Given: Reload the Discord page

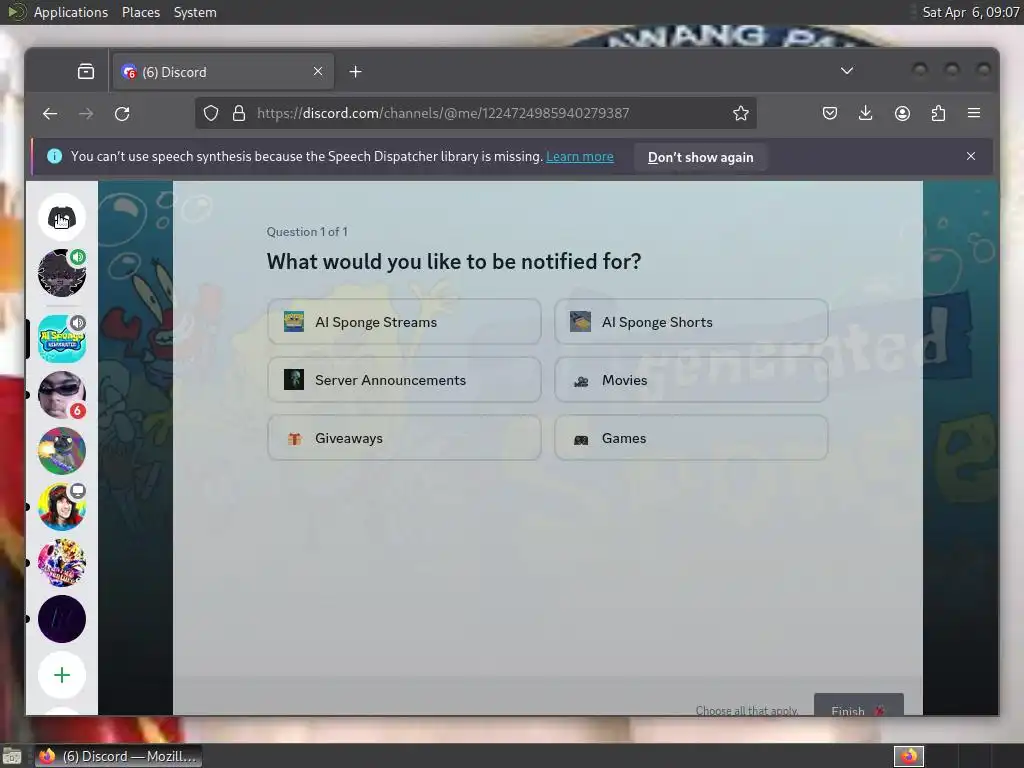Looking at the screenshot, I should (122, 114).
